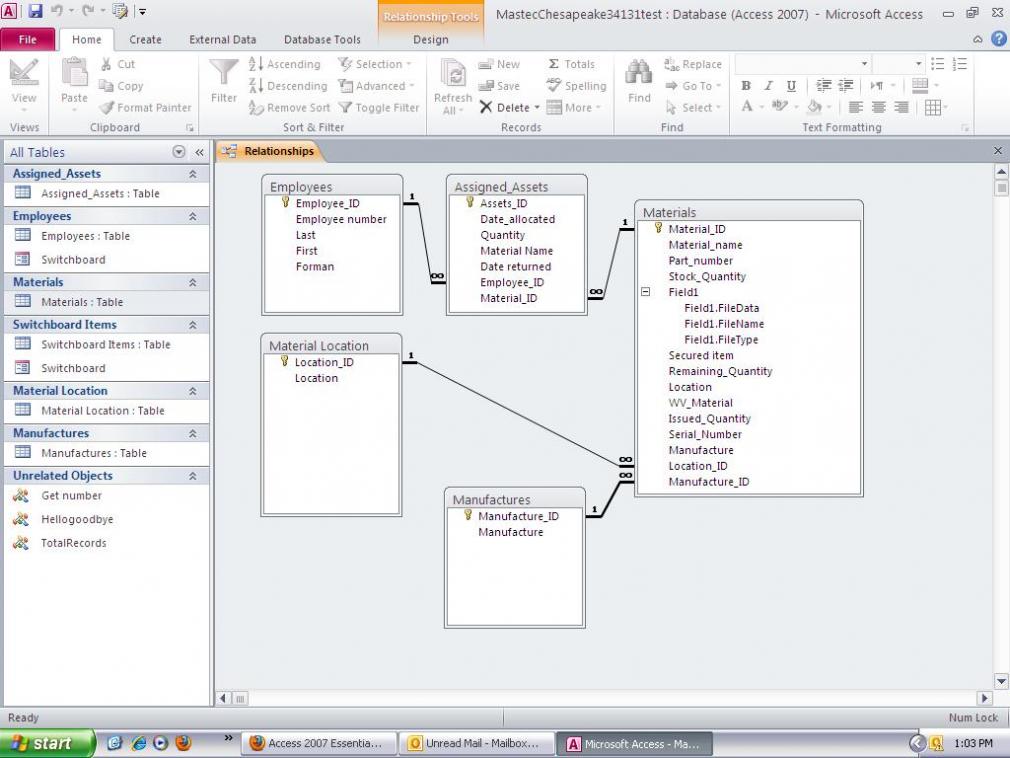Click the Save icon in Quick Access Toolbar

35,11
